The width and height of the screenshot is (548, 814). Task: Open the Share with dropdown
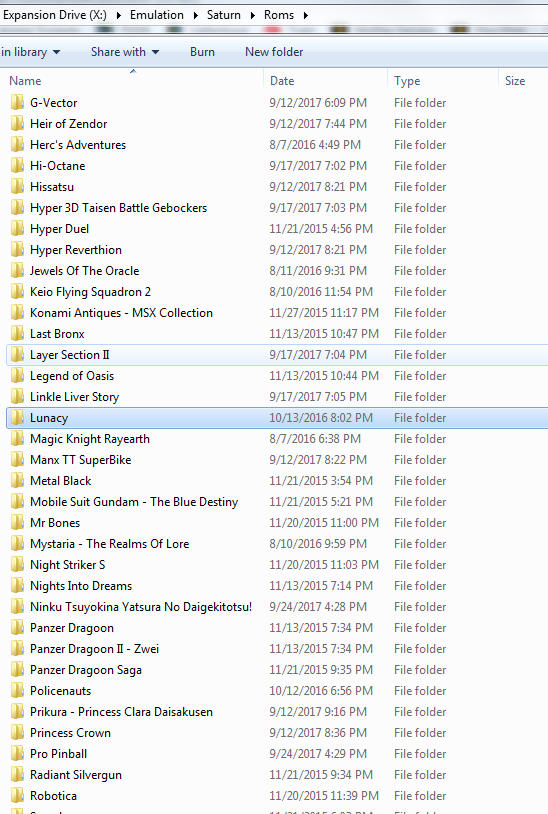(125, 52)
